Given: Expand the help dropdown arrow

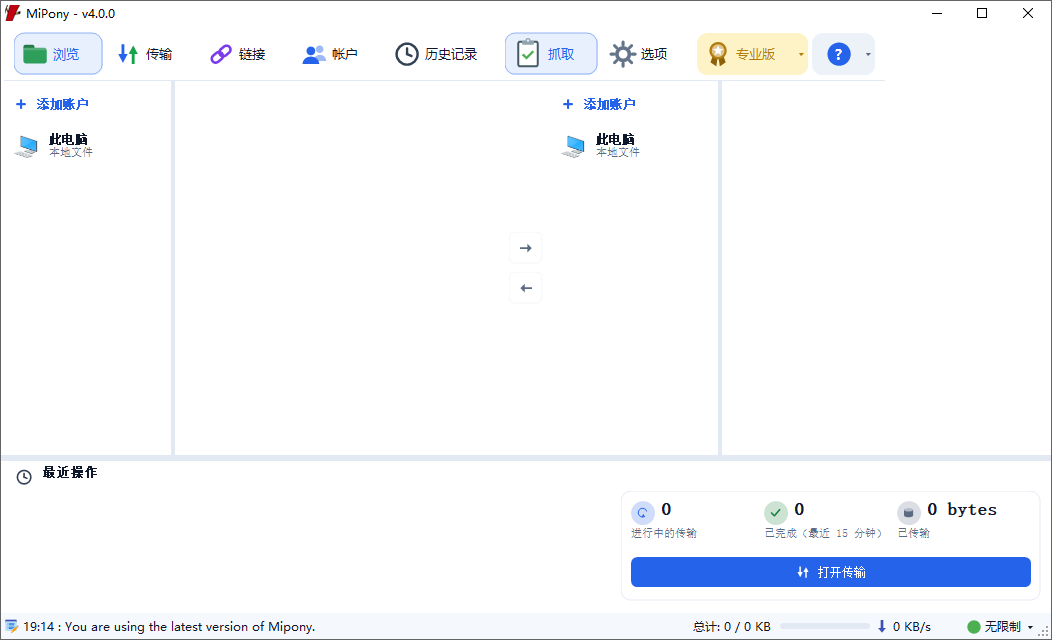Looking at the screenshot, I should pyautogui.click(x=868, y=54).
